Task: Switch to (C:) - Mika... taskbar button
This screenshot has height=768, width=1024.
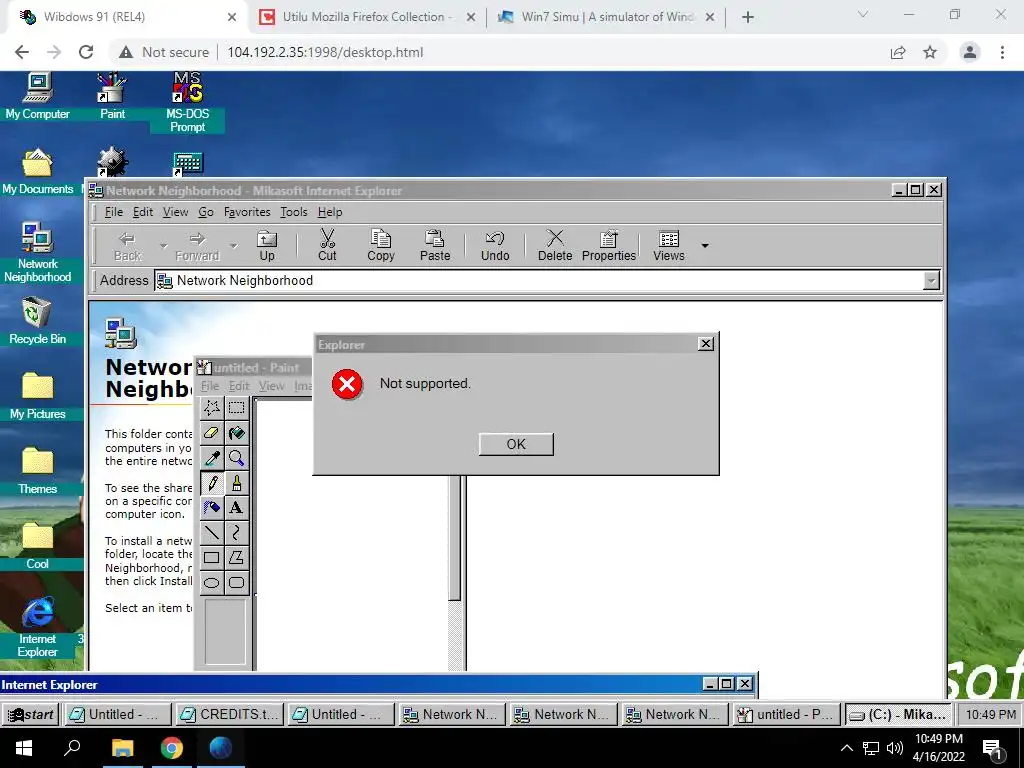Action: point(897,714)
